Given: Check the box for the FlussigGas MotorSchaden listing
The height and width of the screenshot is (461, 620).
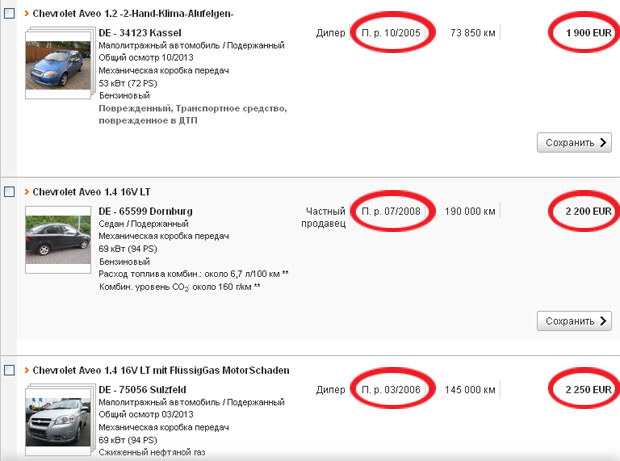Looking at the screenshot, I should [9, 370].
